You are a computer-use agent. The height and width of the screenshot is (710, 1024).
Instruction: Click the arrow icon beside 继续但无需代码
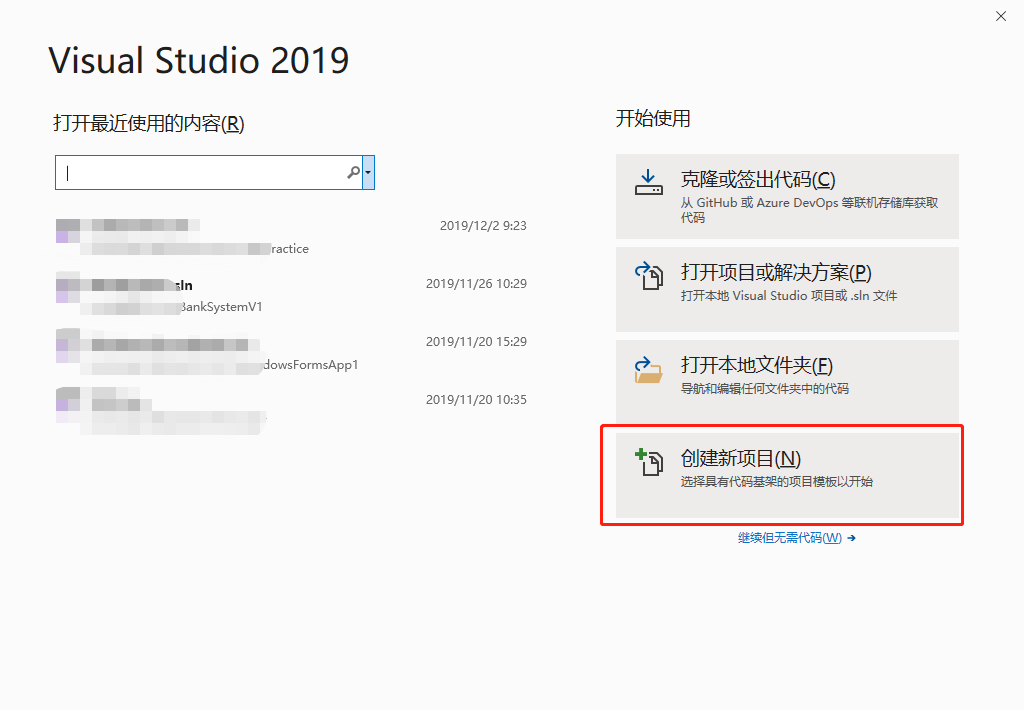point(851,538)
